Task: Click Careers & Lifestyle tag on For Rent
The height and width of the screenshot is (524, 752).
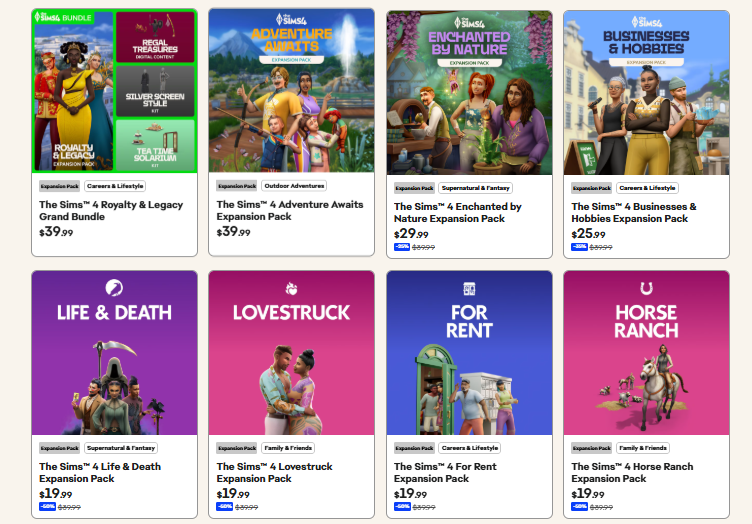Action: pos(470,448)
